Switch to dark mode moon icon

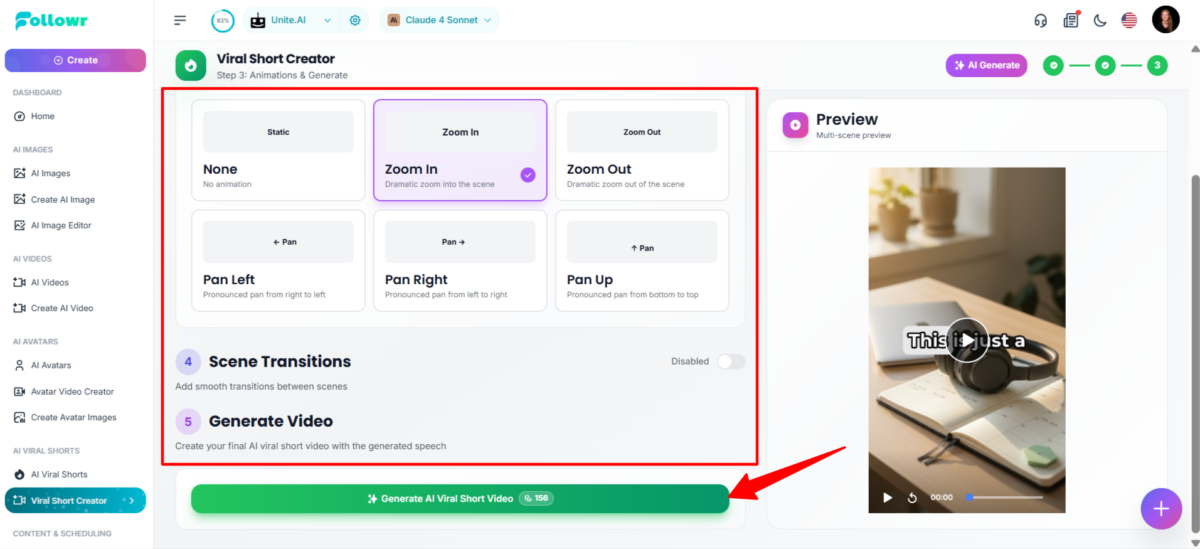pos(1100,20)
